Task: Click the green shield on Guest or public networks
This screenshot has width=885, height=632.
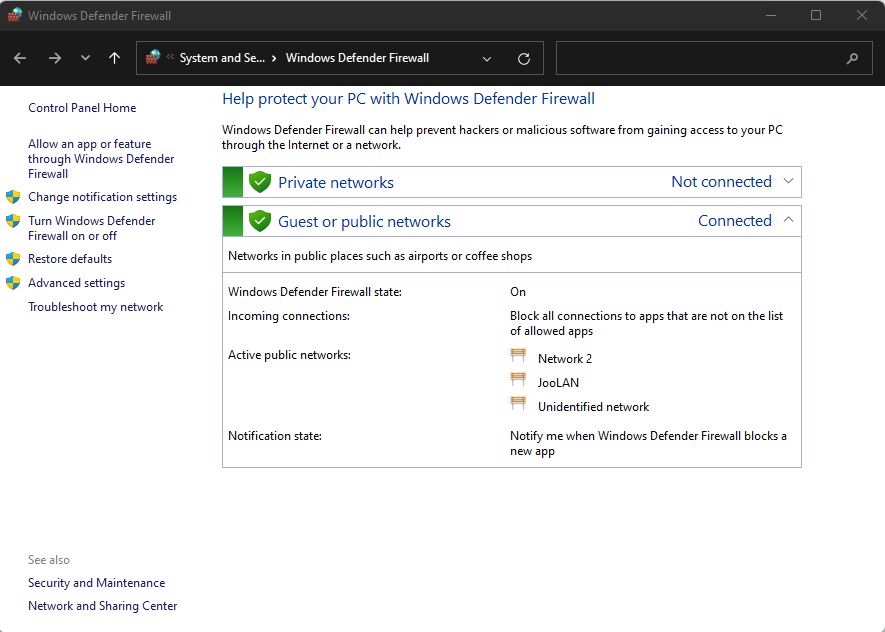Action: pos(260,221)
